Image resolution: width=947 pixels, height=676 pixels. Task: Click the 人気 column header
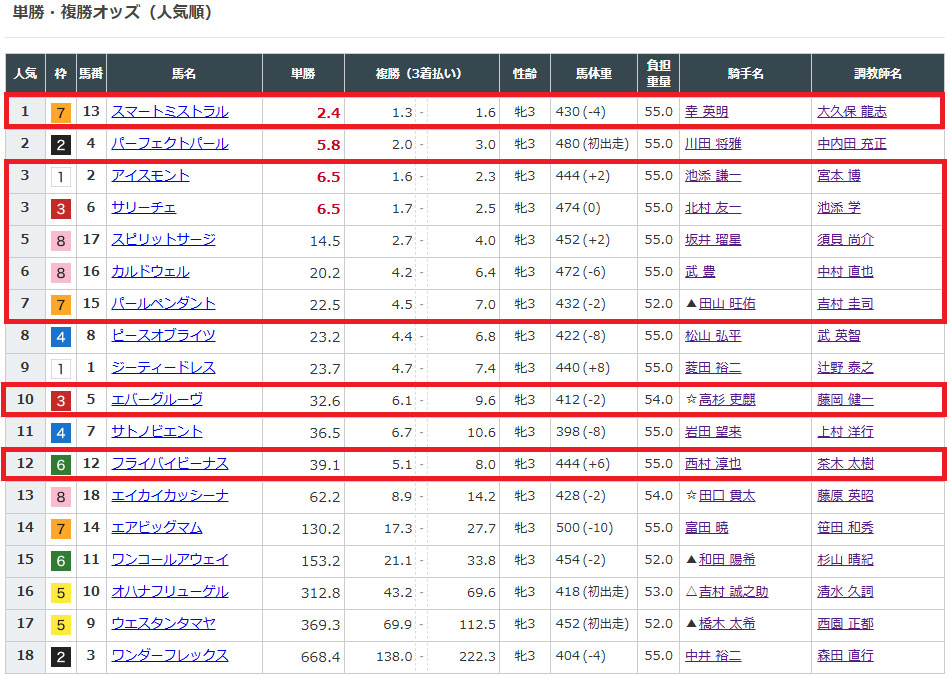25,74
